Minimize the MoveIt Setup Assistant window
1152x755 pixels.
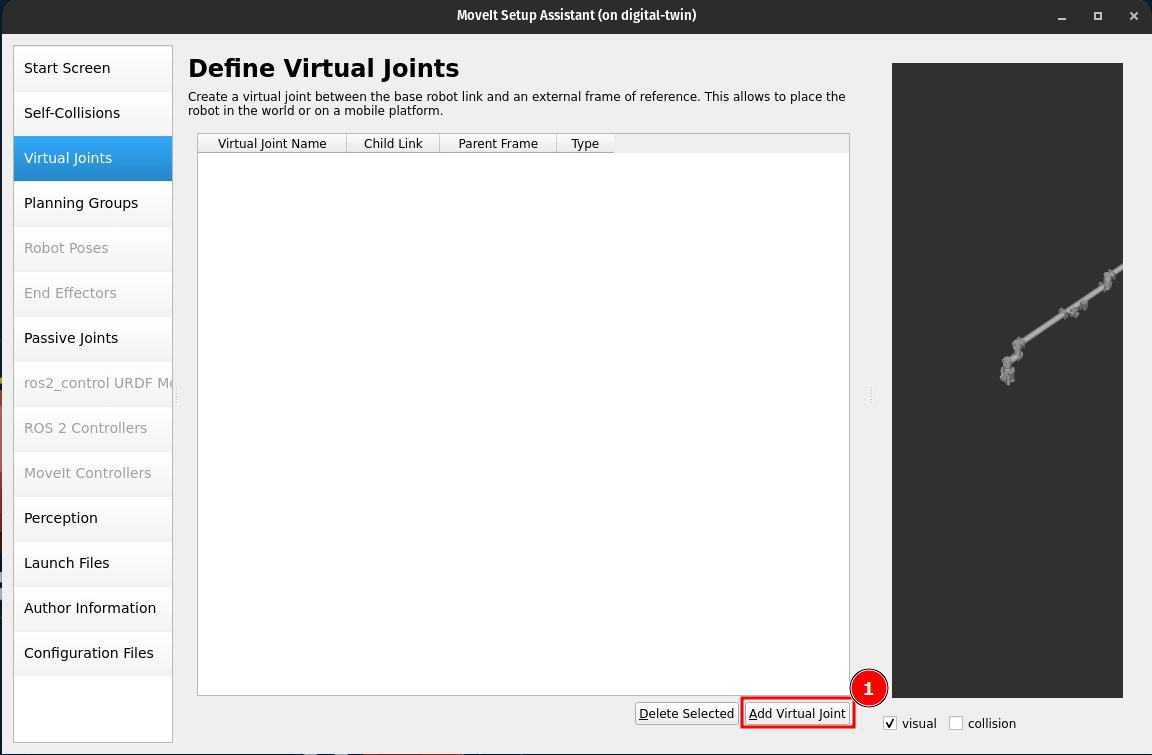click(x=1062, y=16)
